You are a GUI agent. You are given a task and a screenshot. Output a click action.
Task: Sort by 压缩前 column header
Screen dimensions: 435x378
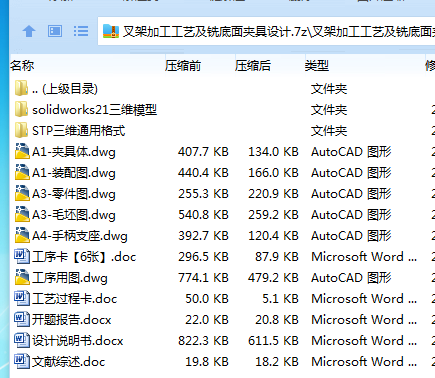click(x=183, y=66)
